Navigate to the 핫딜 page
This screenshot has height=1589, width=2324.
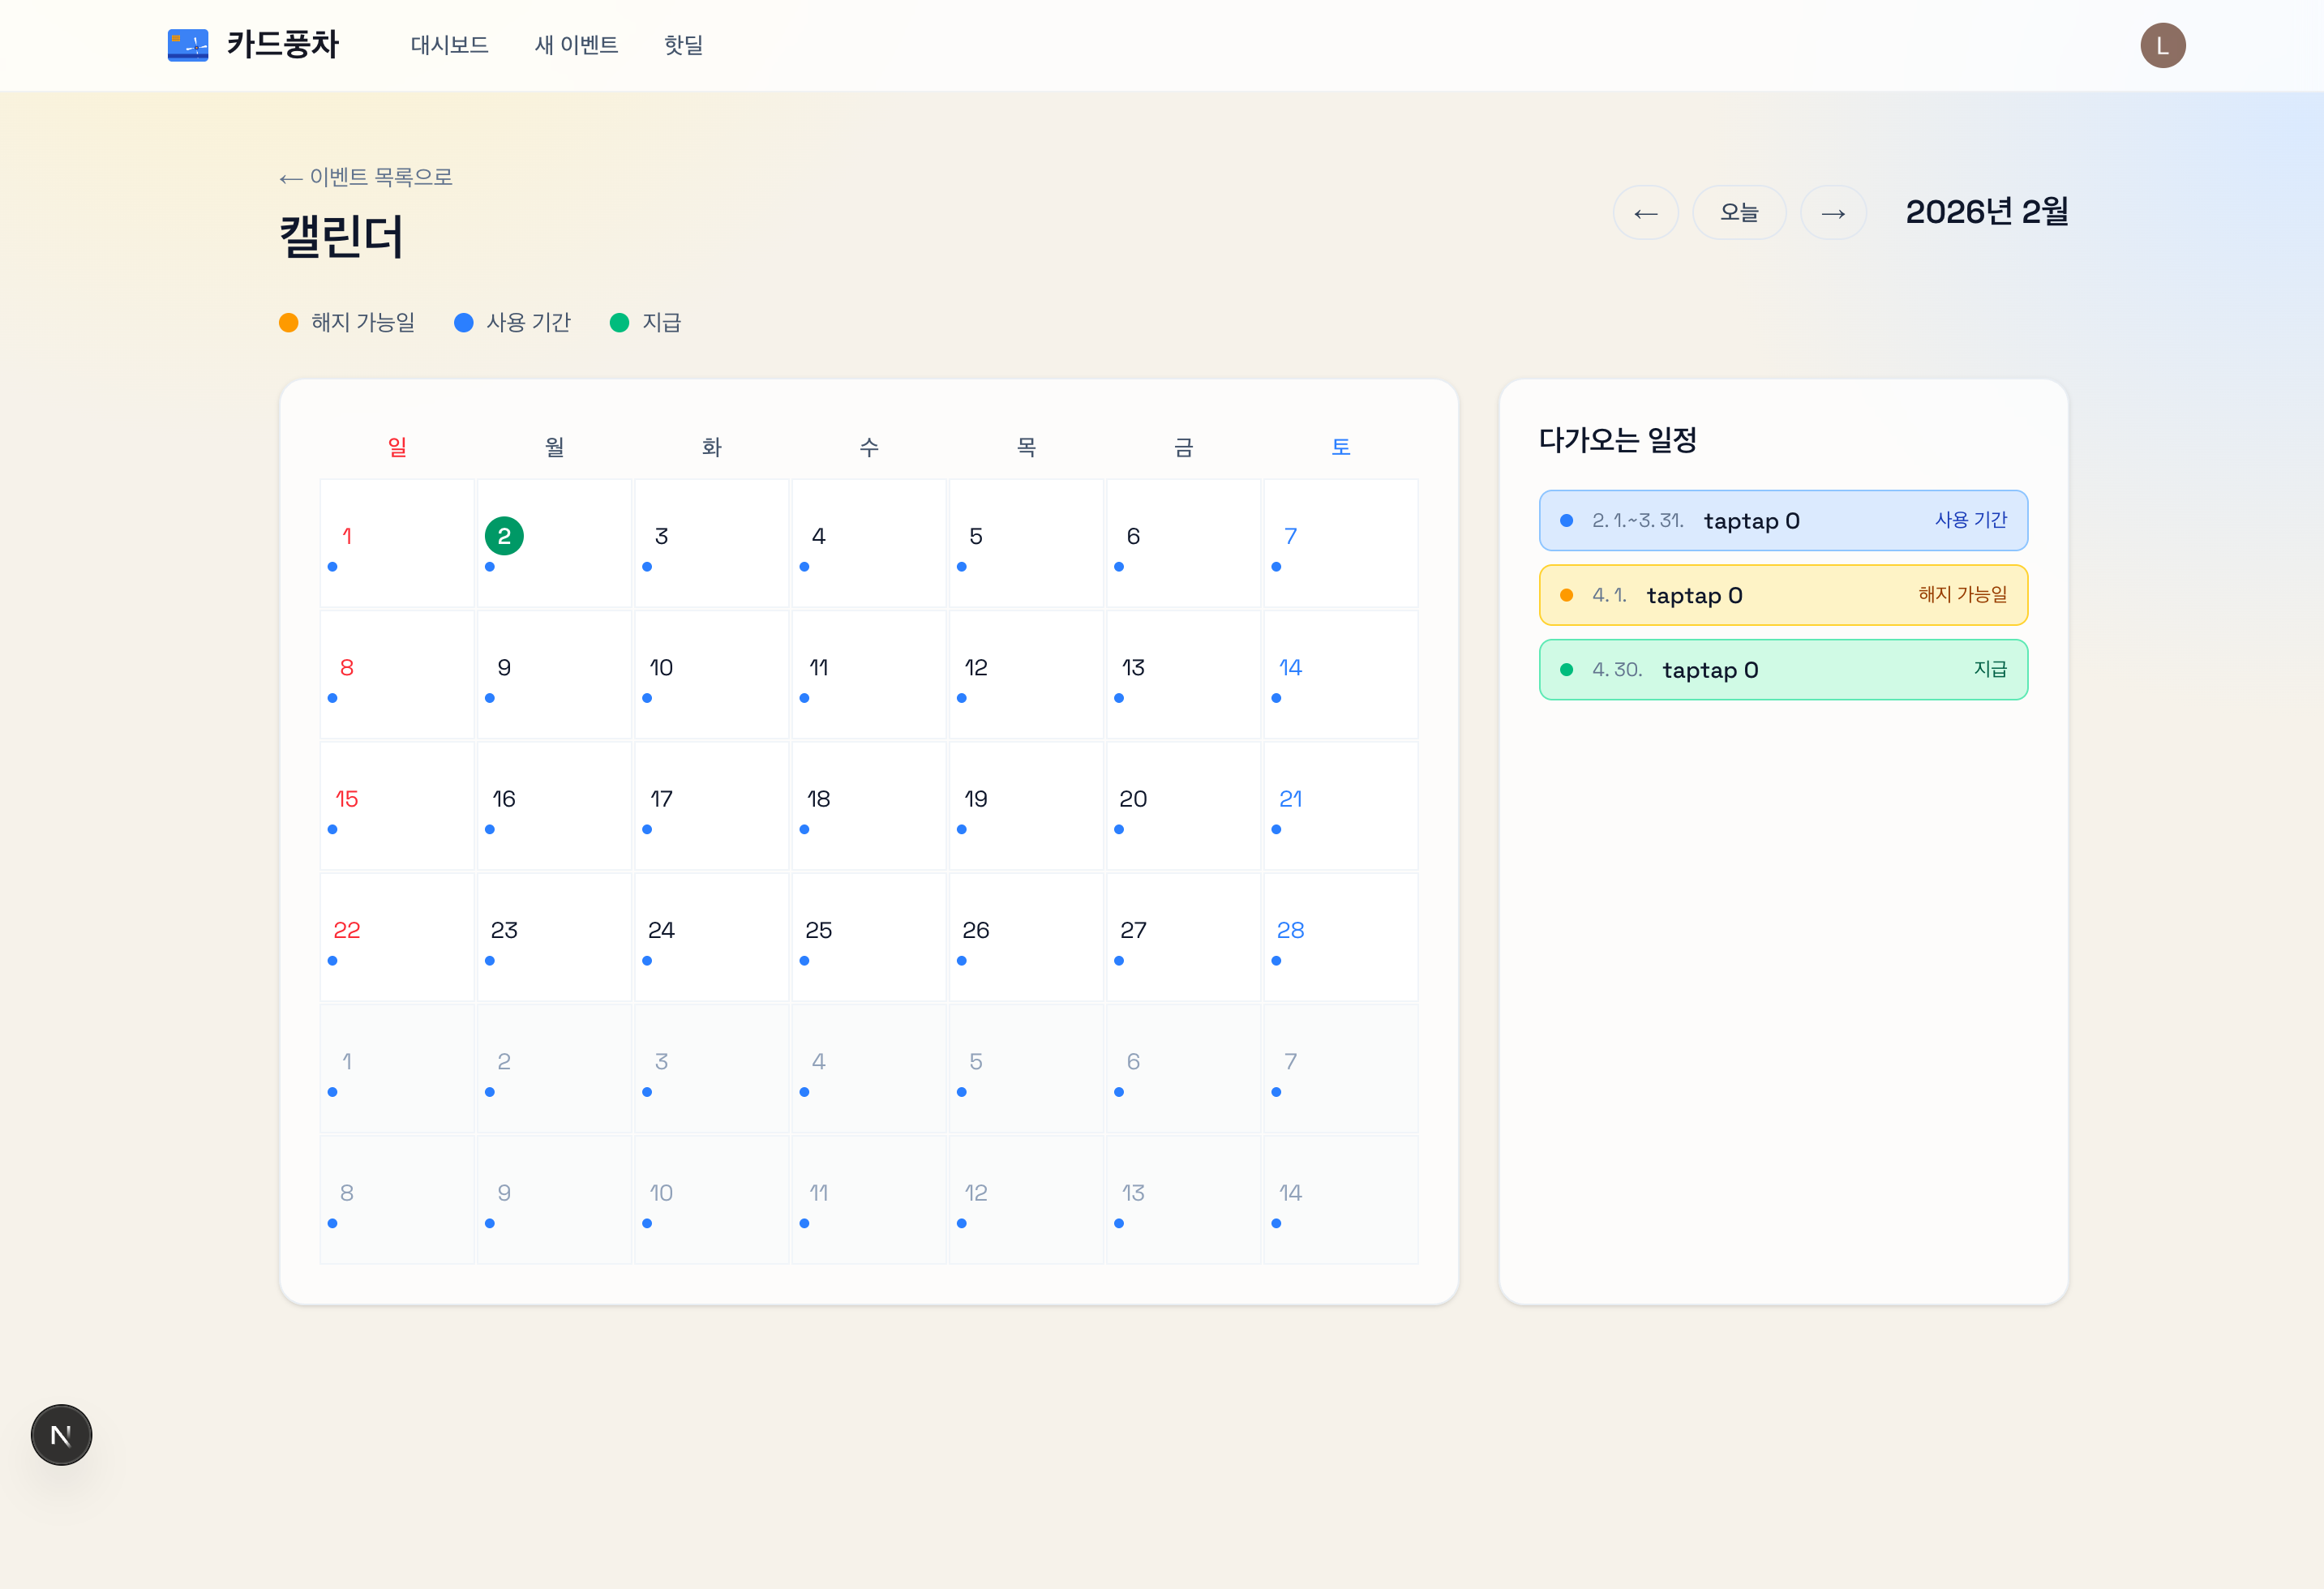[x=683, y=45]
